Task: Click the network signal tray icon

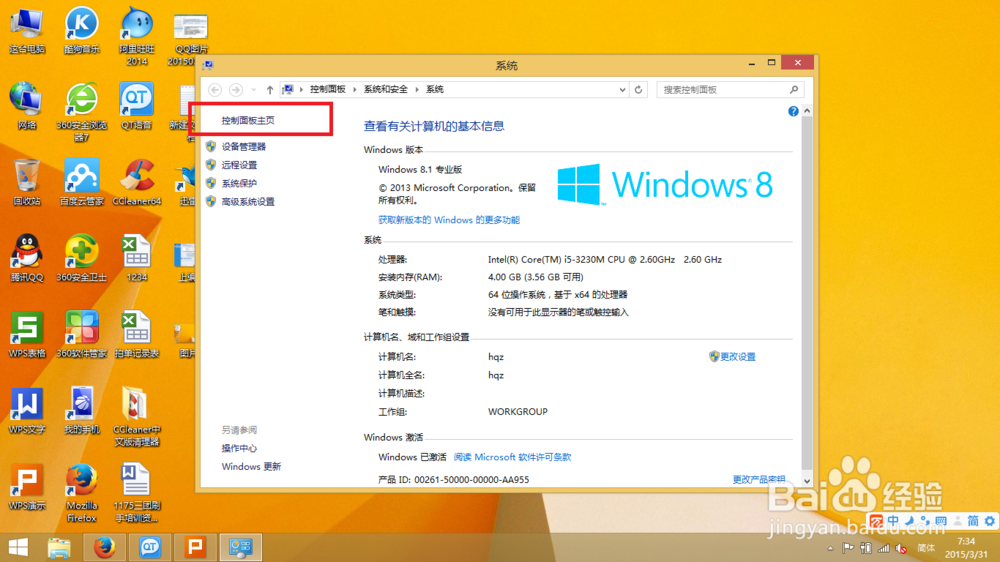Action: [x=883, y=549]
